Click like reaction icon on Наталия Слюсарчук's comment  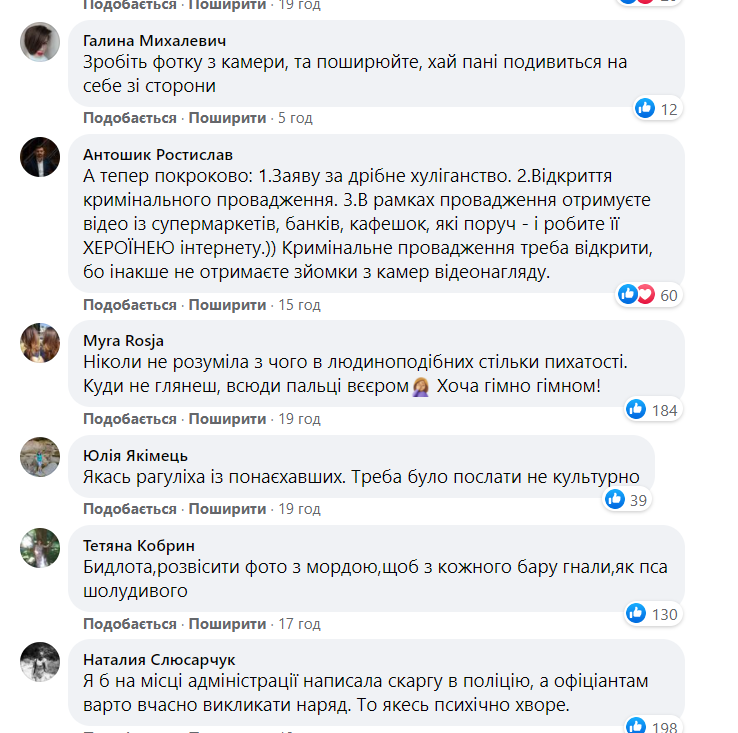click(x=636, y=725)
